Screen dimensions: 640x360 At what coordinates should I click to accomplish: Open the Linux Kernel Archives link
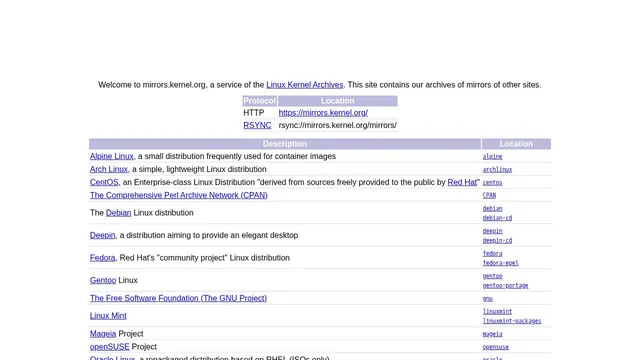point(304,85)
